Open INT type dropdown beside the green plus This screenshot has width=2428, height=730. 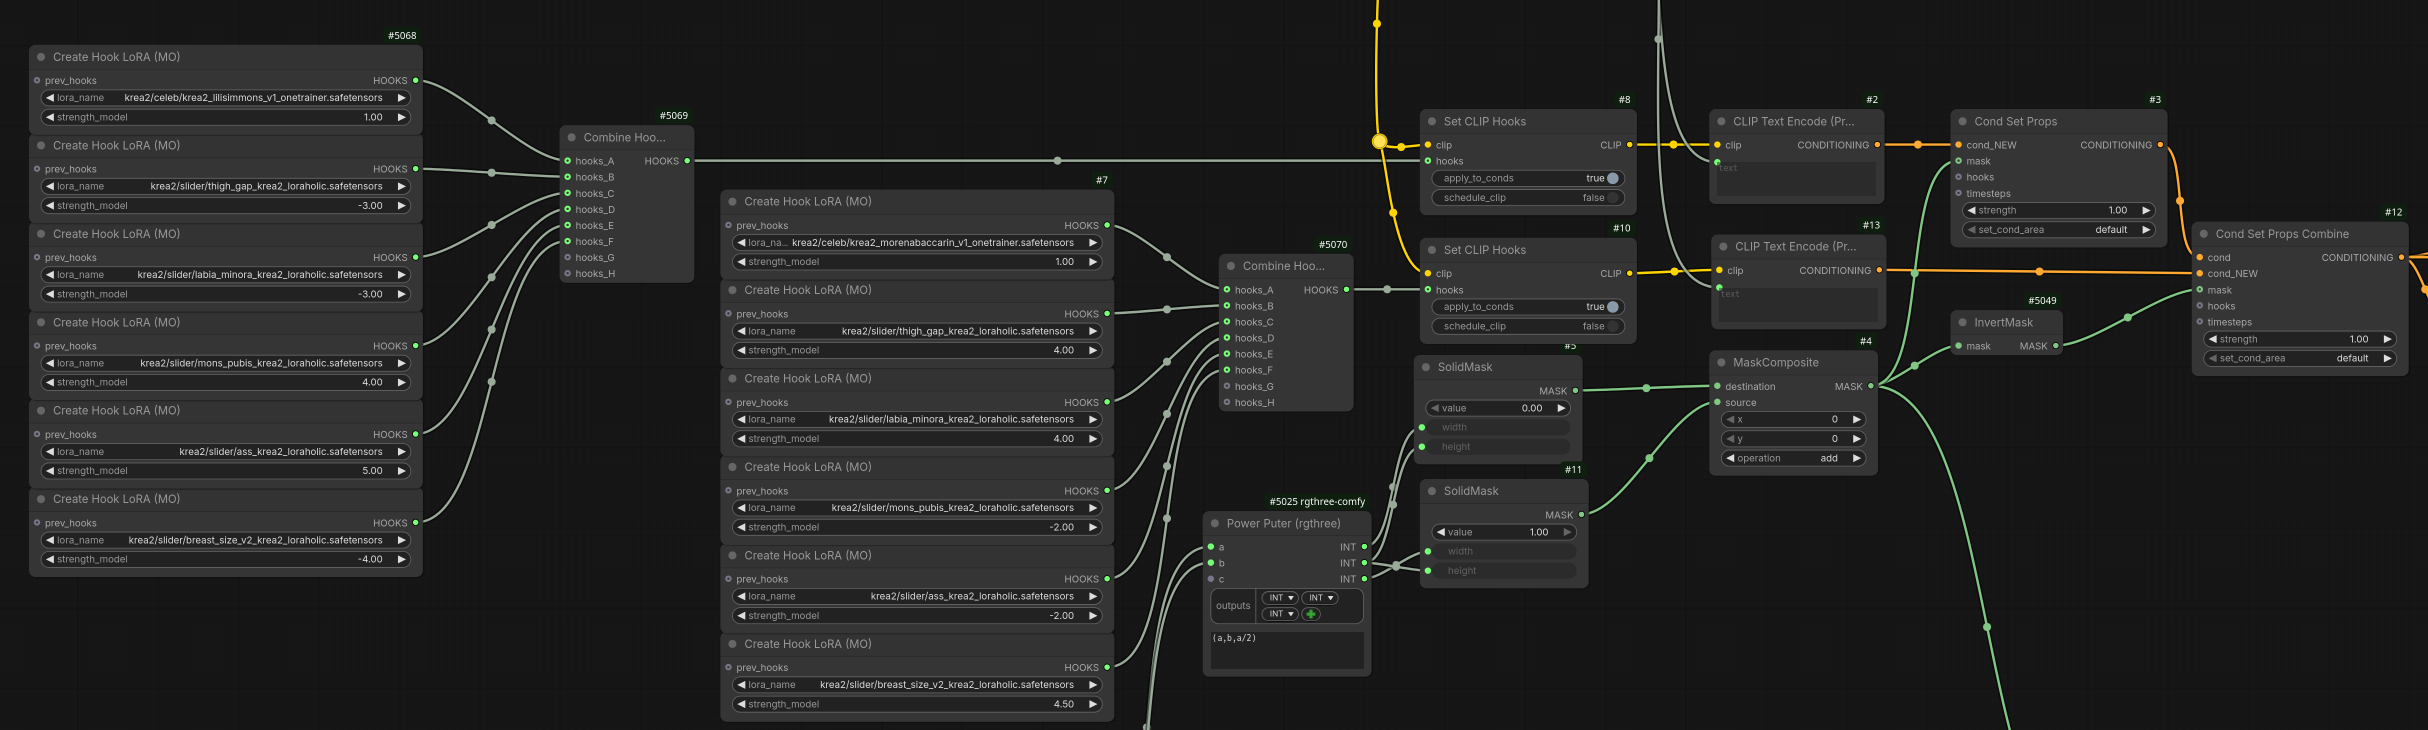coord(1279,614)
